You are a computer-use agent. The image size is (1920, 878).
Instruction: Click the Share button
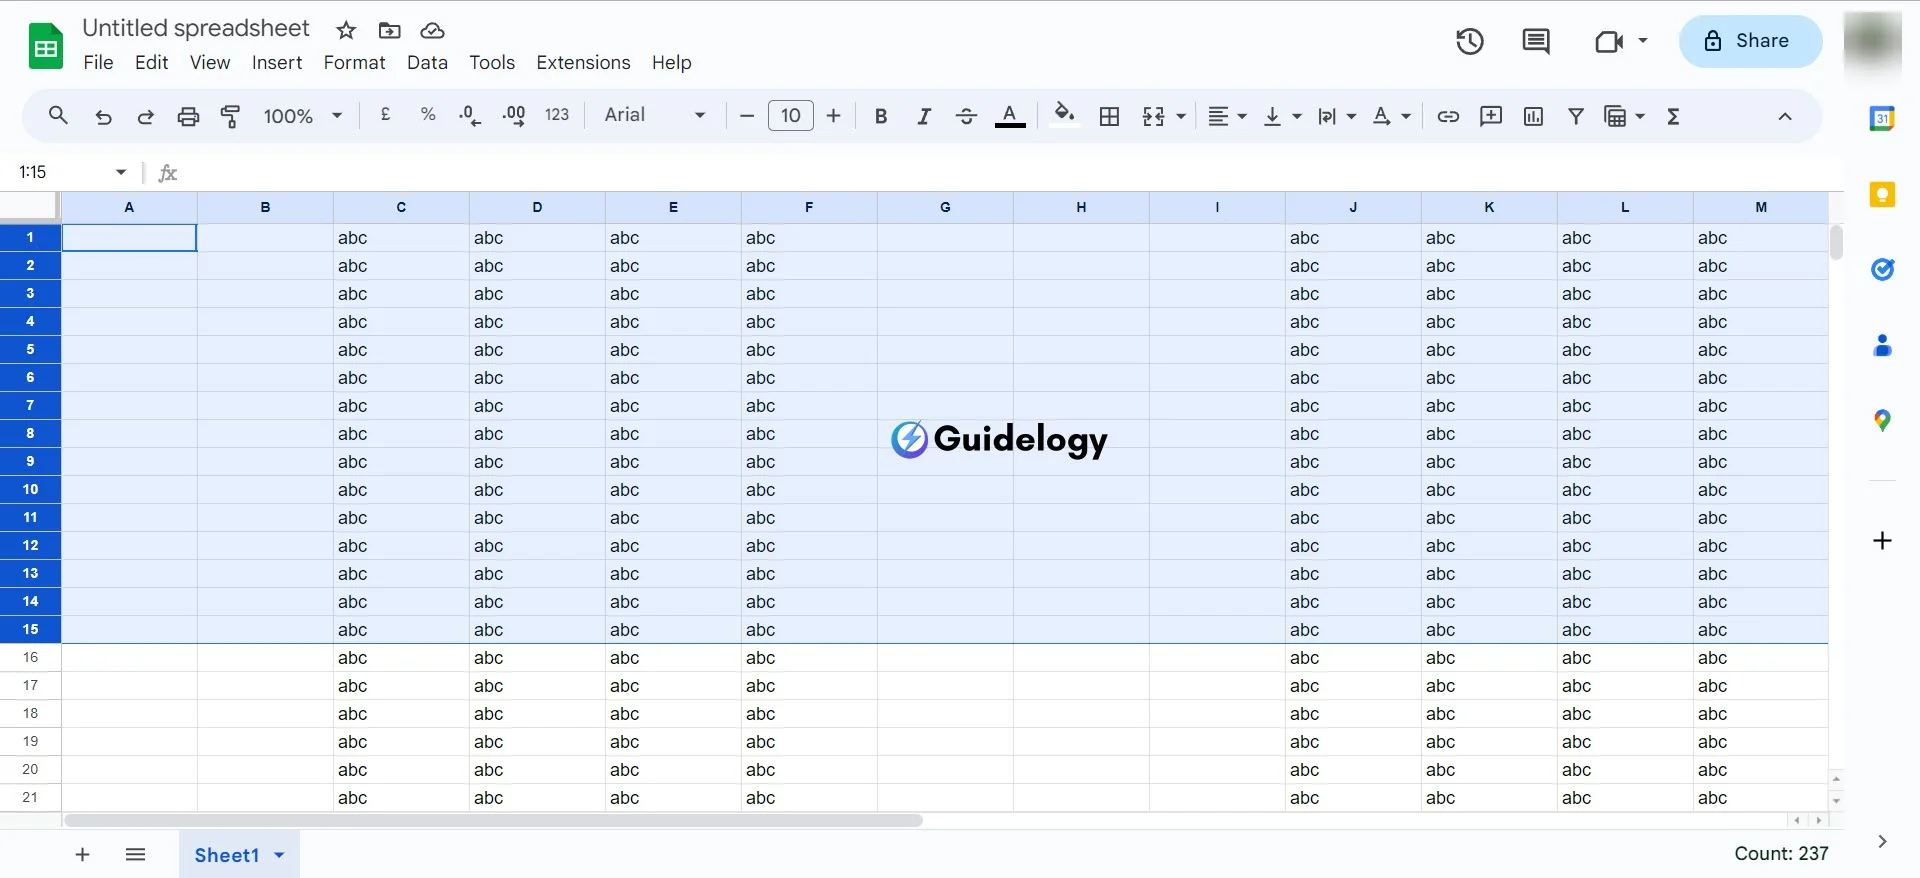(x=1750, y=41)
